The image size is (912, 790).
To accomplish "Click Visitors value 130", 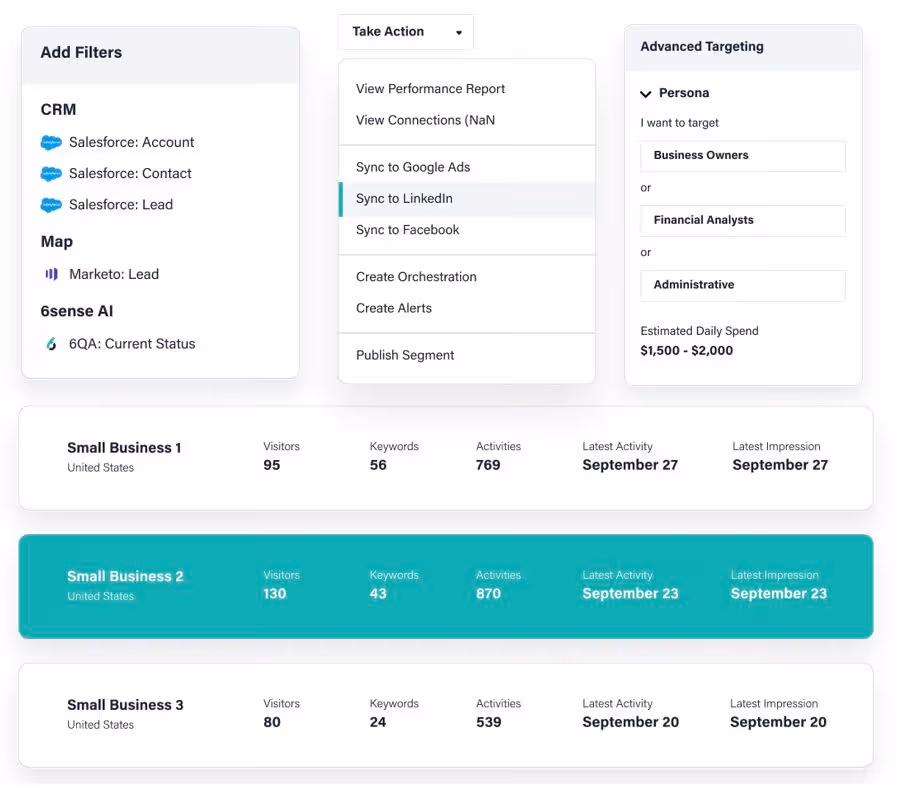I will pyautogui.click(x=275, y=594).
